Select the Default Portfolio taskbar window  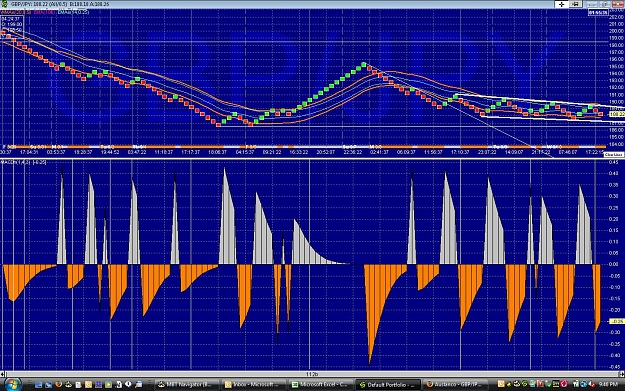coord(387,385)
